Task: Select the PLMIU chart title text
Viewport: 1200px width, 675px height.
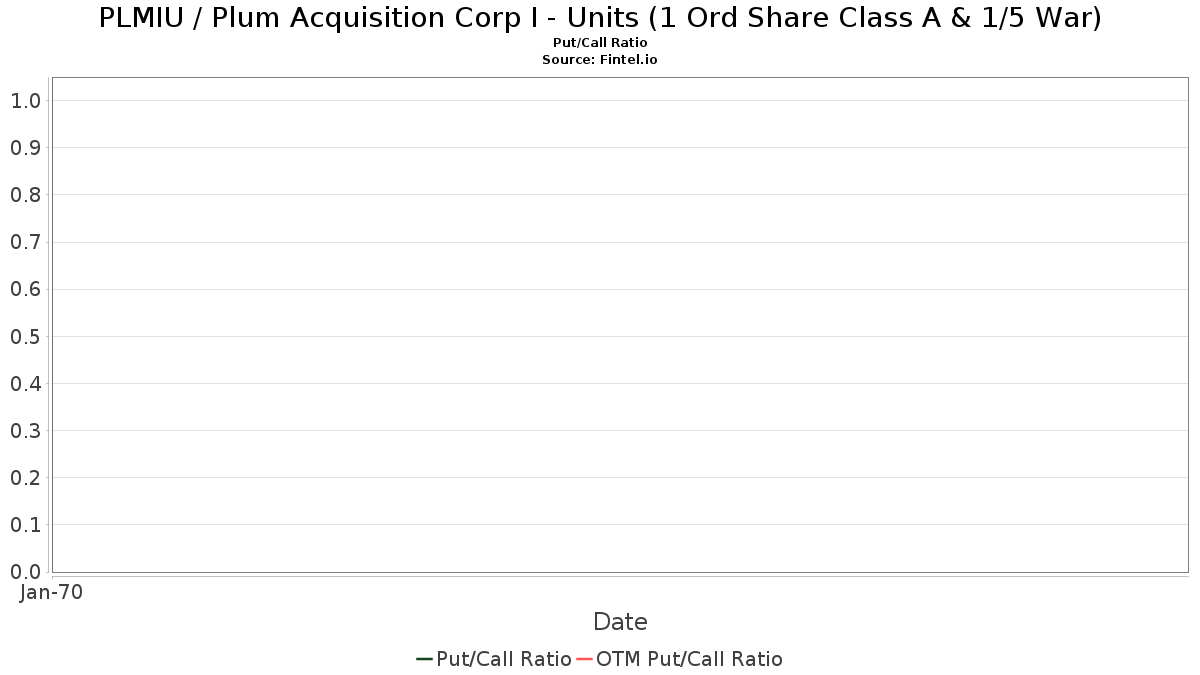Action: (600, 18)
